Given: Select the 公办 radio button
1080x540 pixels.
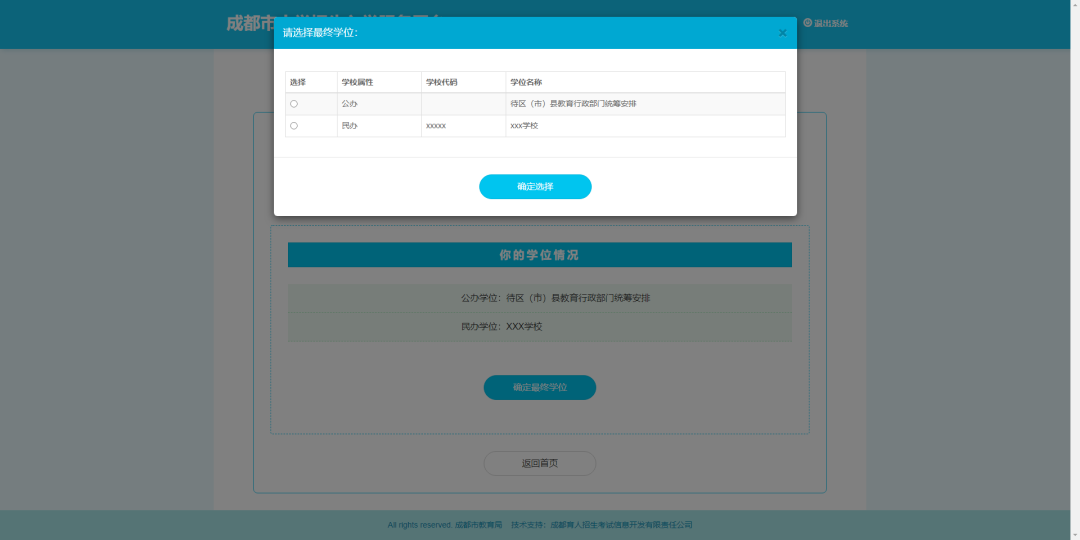Looking at the screenshot, I should 294,104.
